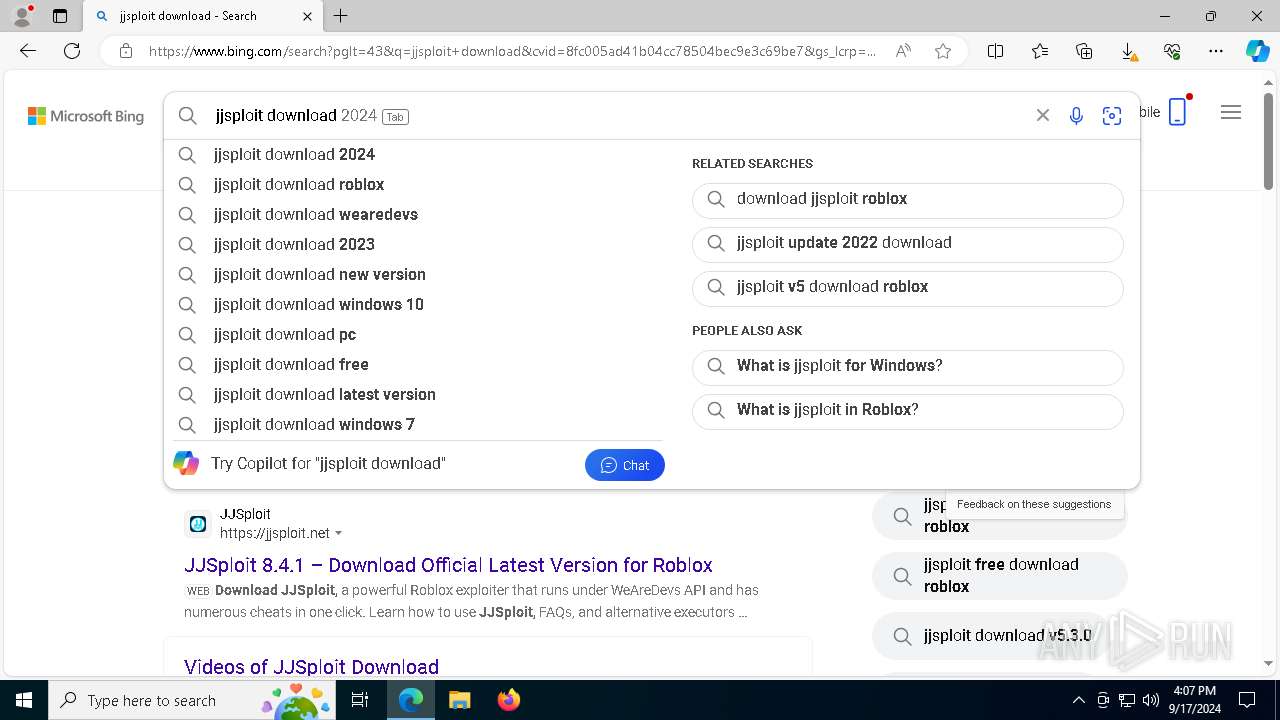Screen dimensions: 1280x720
Task: Open Bing mobile phone icon
Action: tap(1178, 111)
